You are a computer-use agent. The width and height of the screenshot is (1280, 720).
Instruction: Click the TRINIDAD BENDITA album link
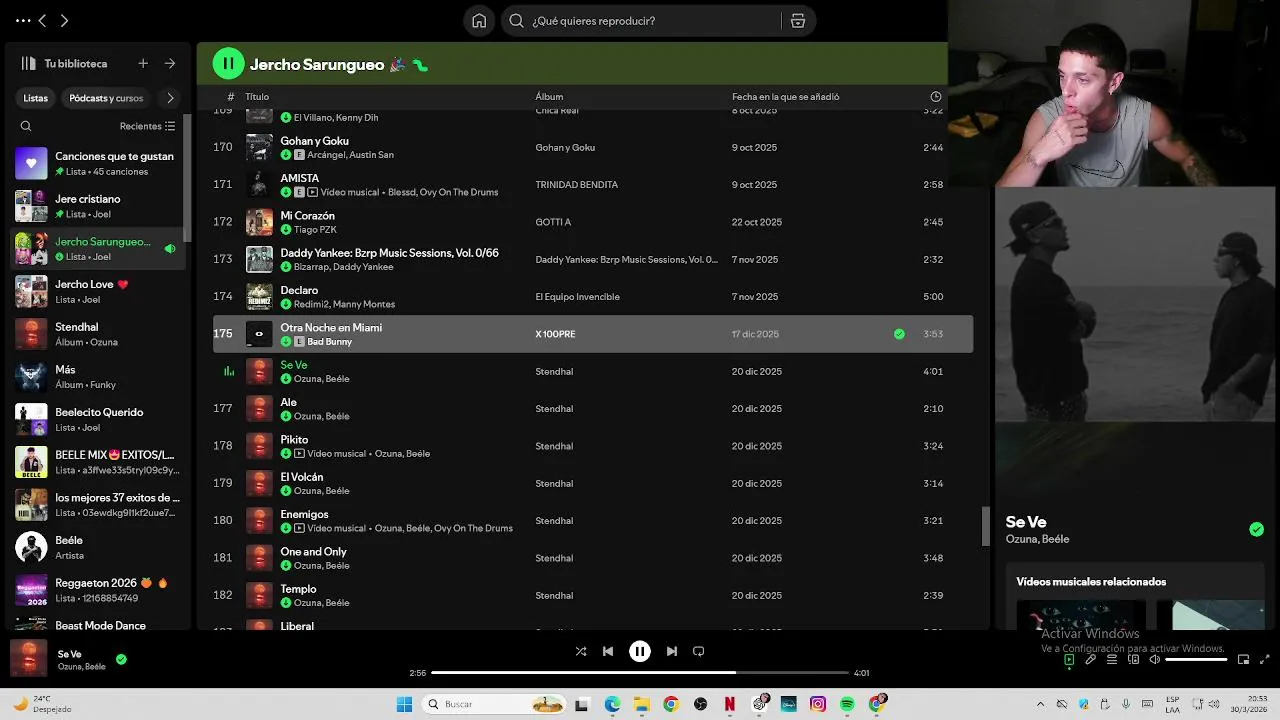576,185
